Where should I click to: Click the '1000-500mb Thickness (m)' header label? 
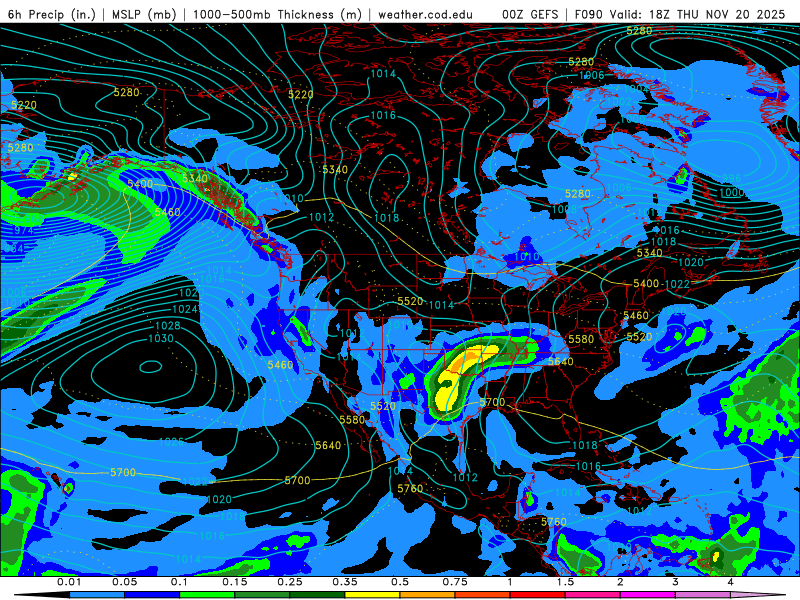277,14
